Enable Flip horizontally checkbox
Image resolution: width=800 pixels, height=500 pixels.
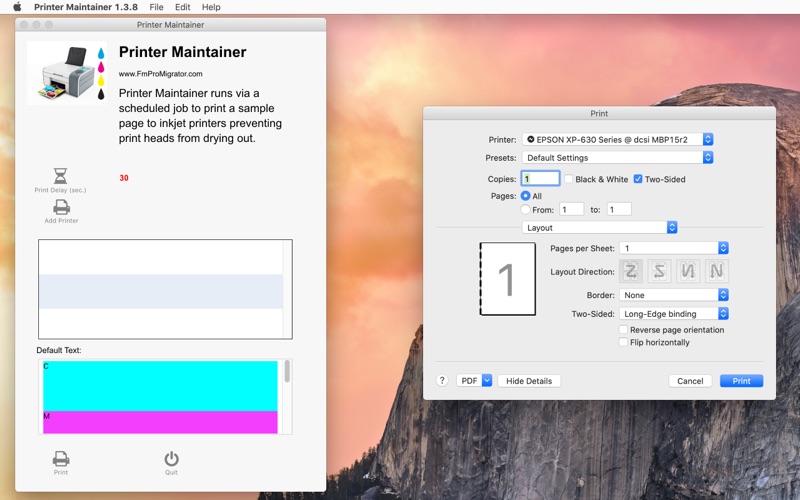[x=623, y=342]
